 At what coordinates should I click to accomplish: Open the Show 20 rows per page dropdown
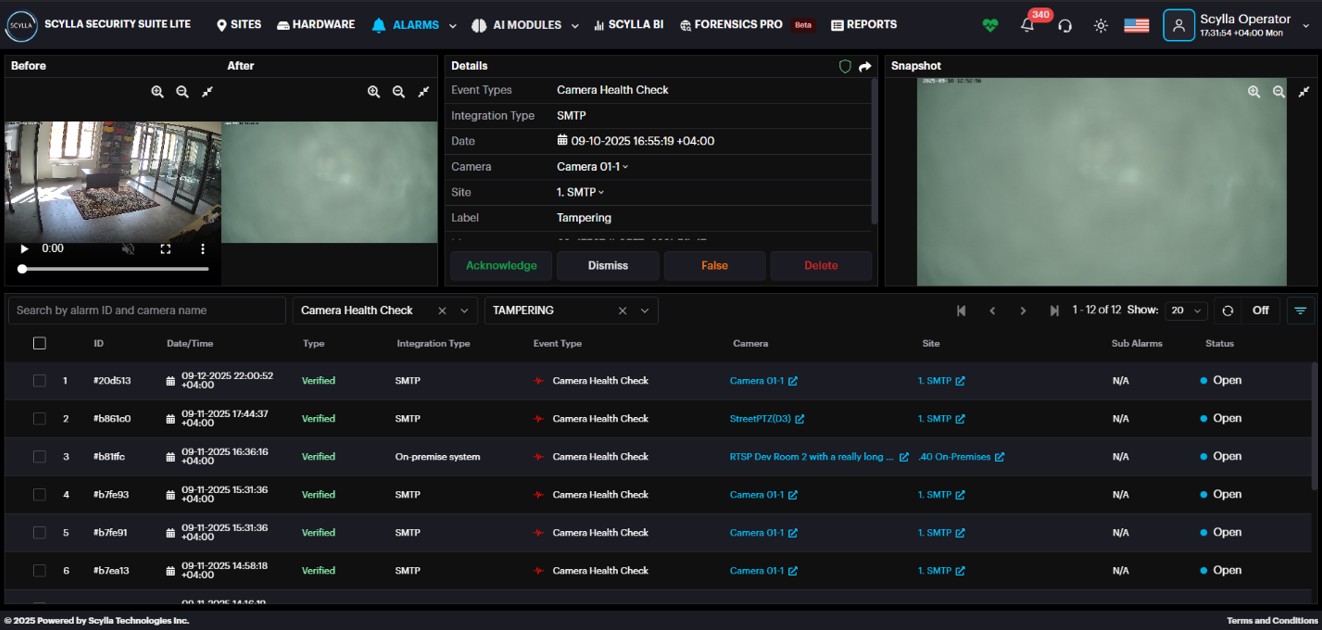(1187, 311)
